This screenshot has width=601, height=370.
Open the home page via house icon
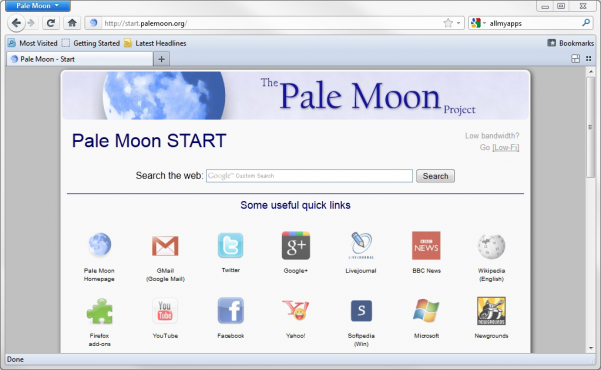[x=72, y=23]
